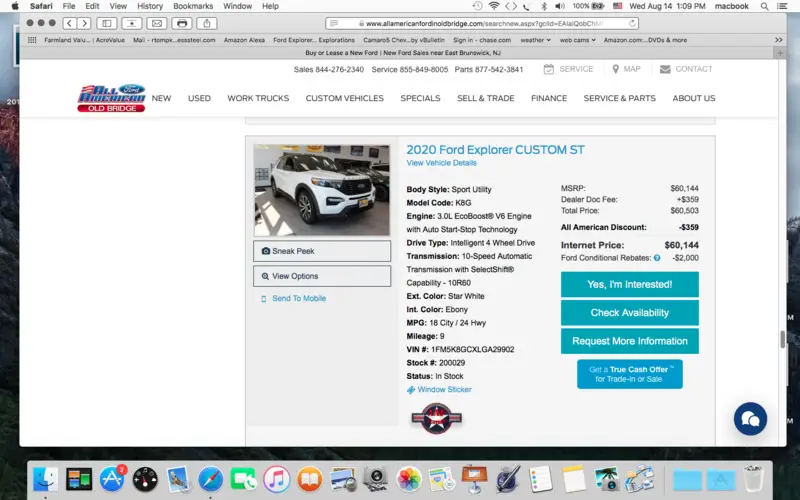Open Reminders from the Dock

(x=540, y=479)
